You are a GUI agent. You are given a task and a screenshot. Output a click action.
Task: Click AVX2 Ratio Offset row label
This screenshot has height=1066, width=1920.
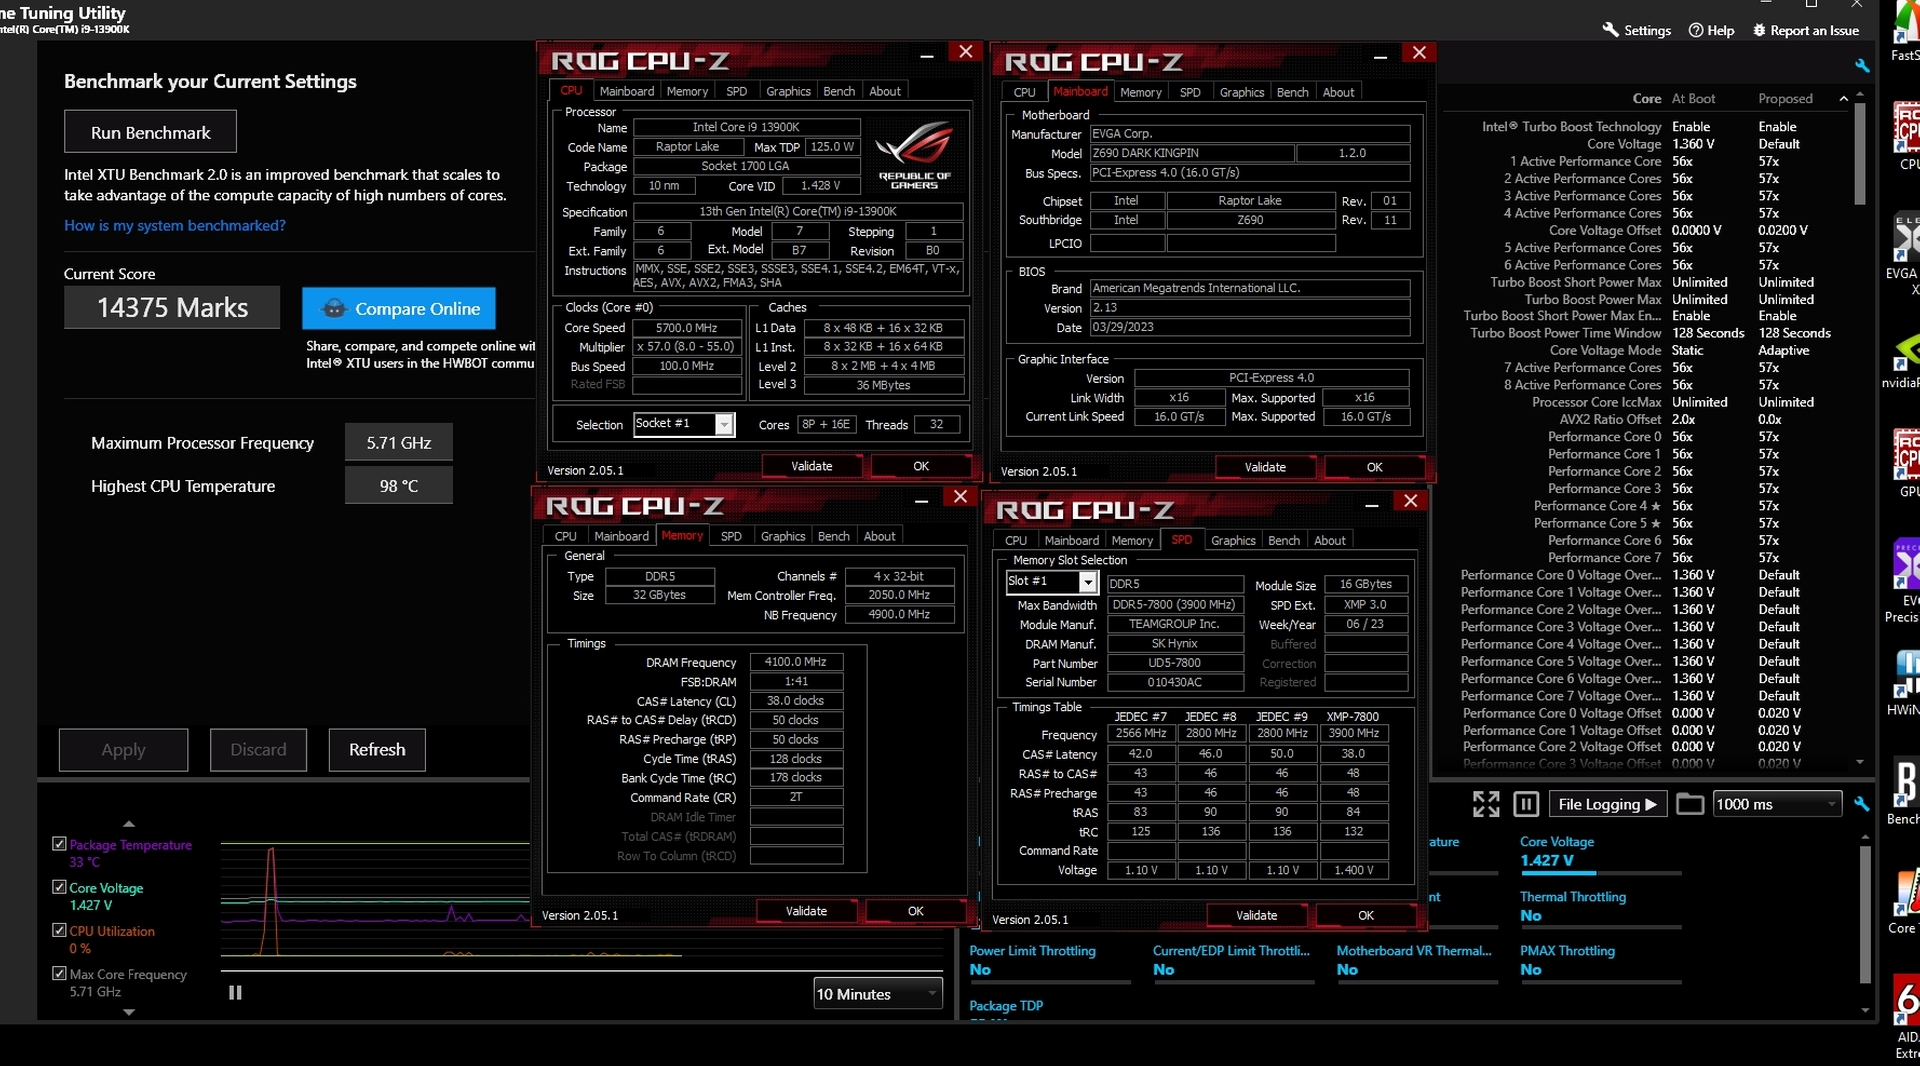[x=1610, y=419]
